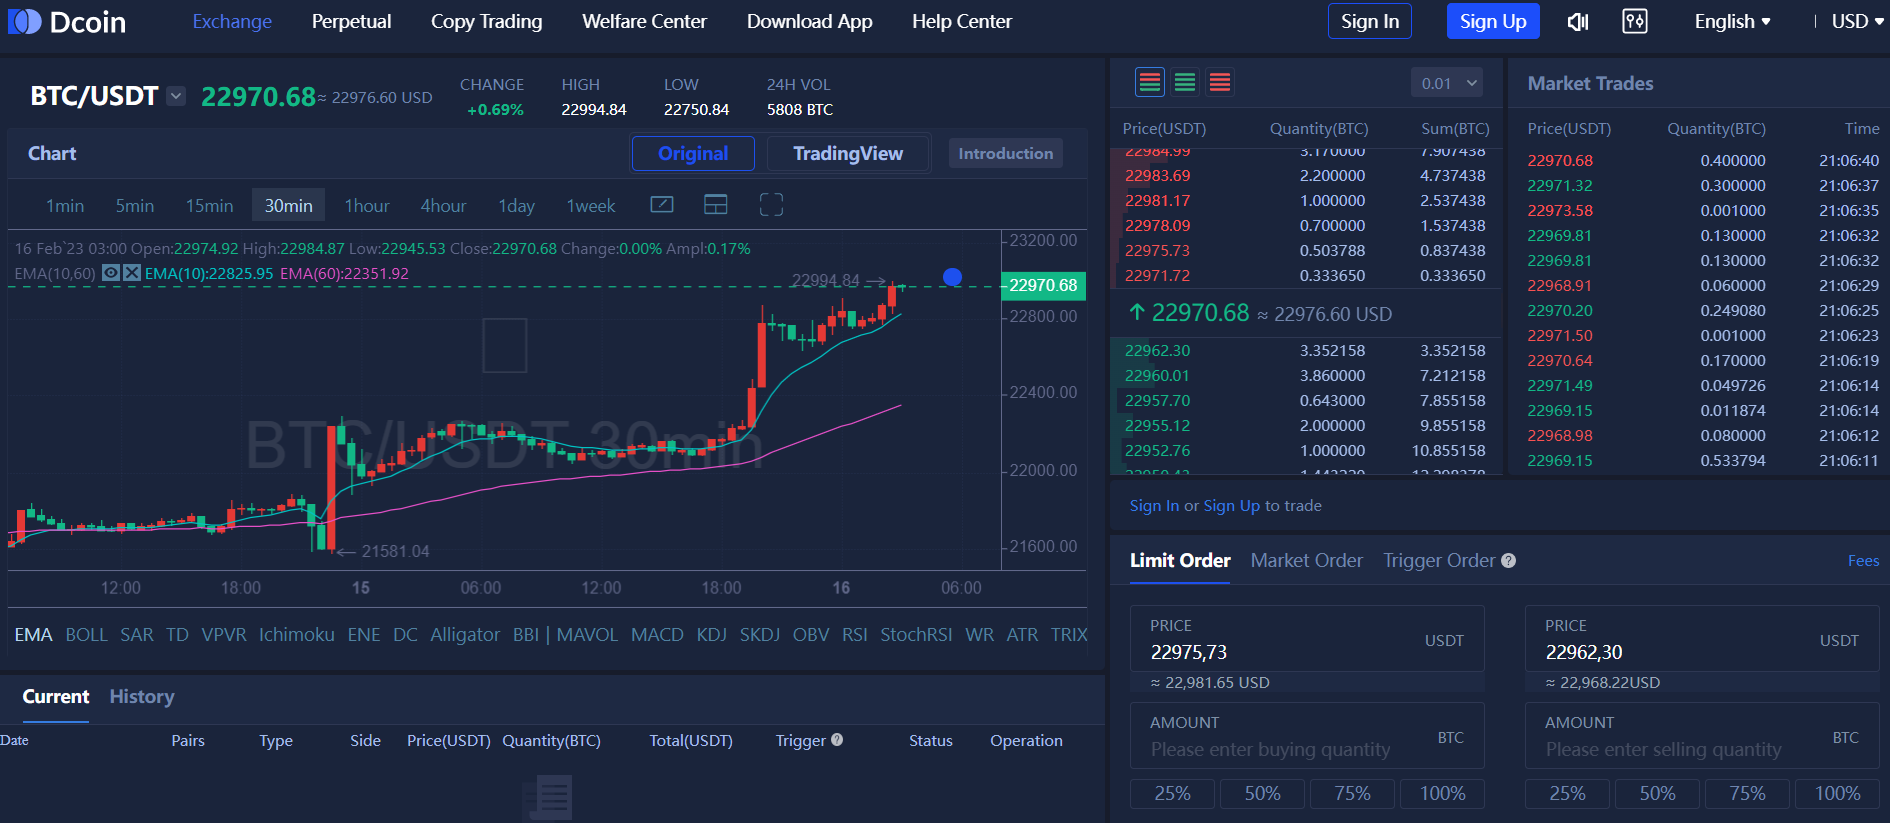Set buy amount to 25%
The height and width of the screenshot is (823, 1890).
tap(1172, 794)
